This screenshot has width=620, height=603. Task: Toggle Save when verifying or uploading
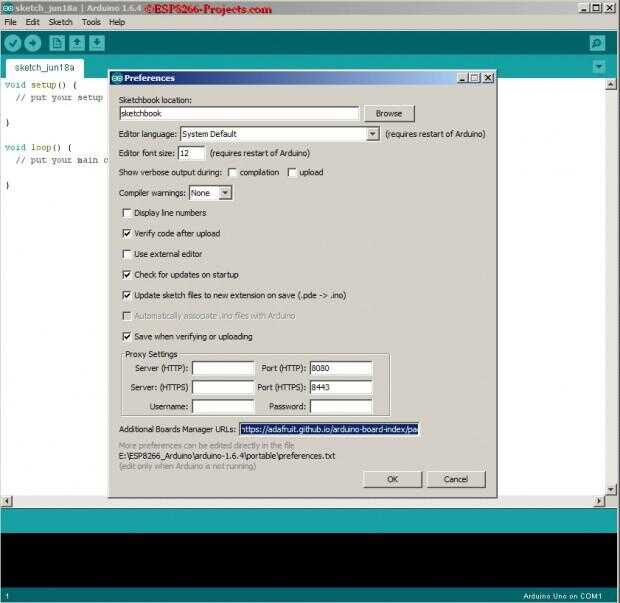(x=127, y=337)
